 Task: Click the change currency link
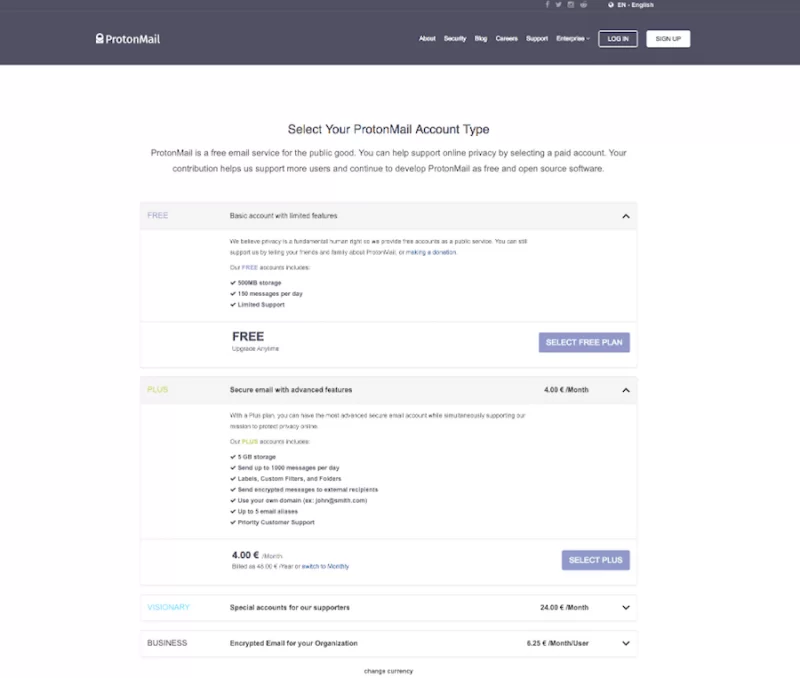pos(387,671)
